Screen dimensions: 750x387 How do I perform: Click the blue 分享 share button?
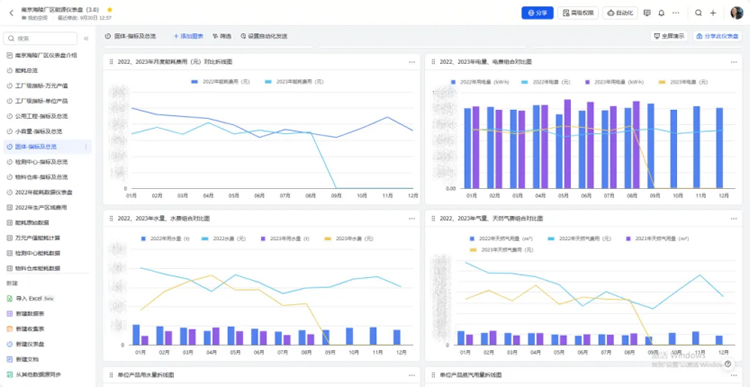(x=537, y=13)
